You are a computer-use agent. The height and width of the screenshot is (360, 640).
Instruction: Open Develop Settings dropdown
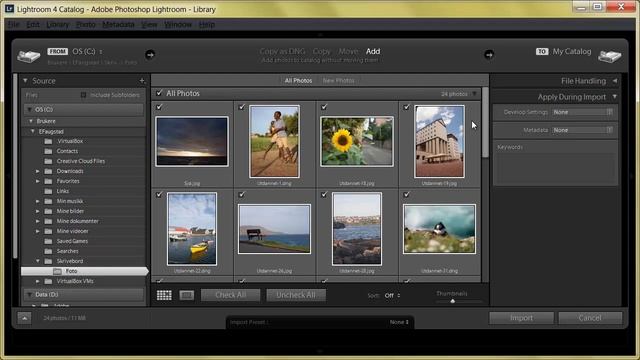coord(582,112)
